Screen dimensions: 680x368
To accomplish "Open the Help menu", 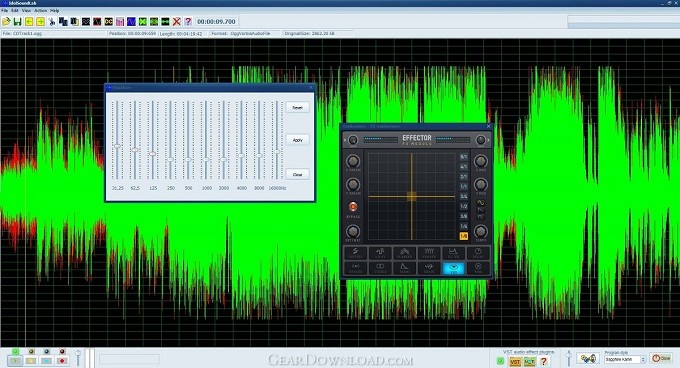I will click(x=55, y=10).
